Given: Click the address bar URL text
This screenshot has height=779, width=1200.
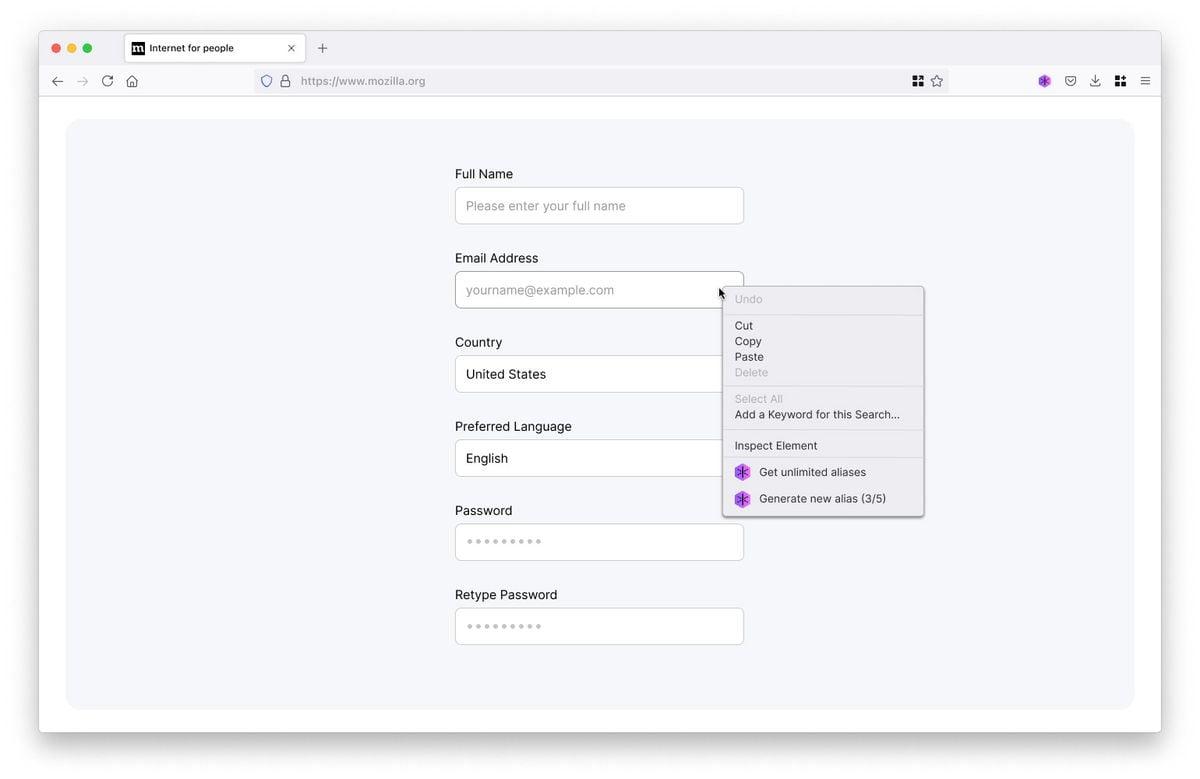Looking at the screenshot, I should (363, 81).
